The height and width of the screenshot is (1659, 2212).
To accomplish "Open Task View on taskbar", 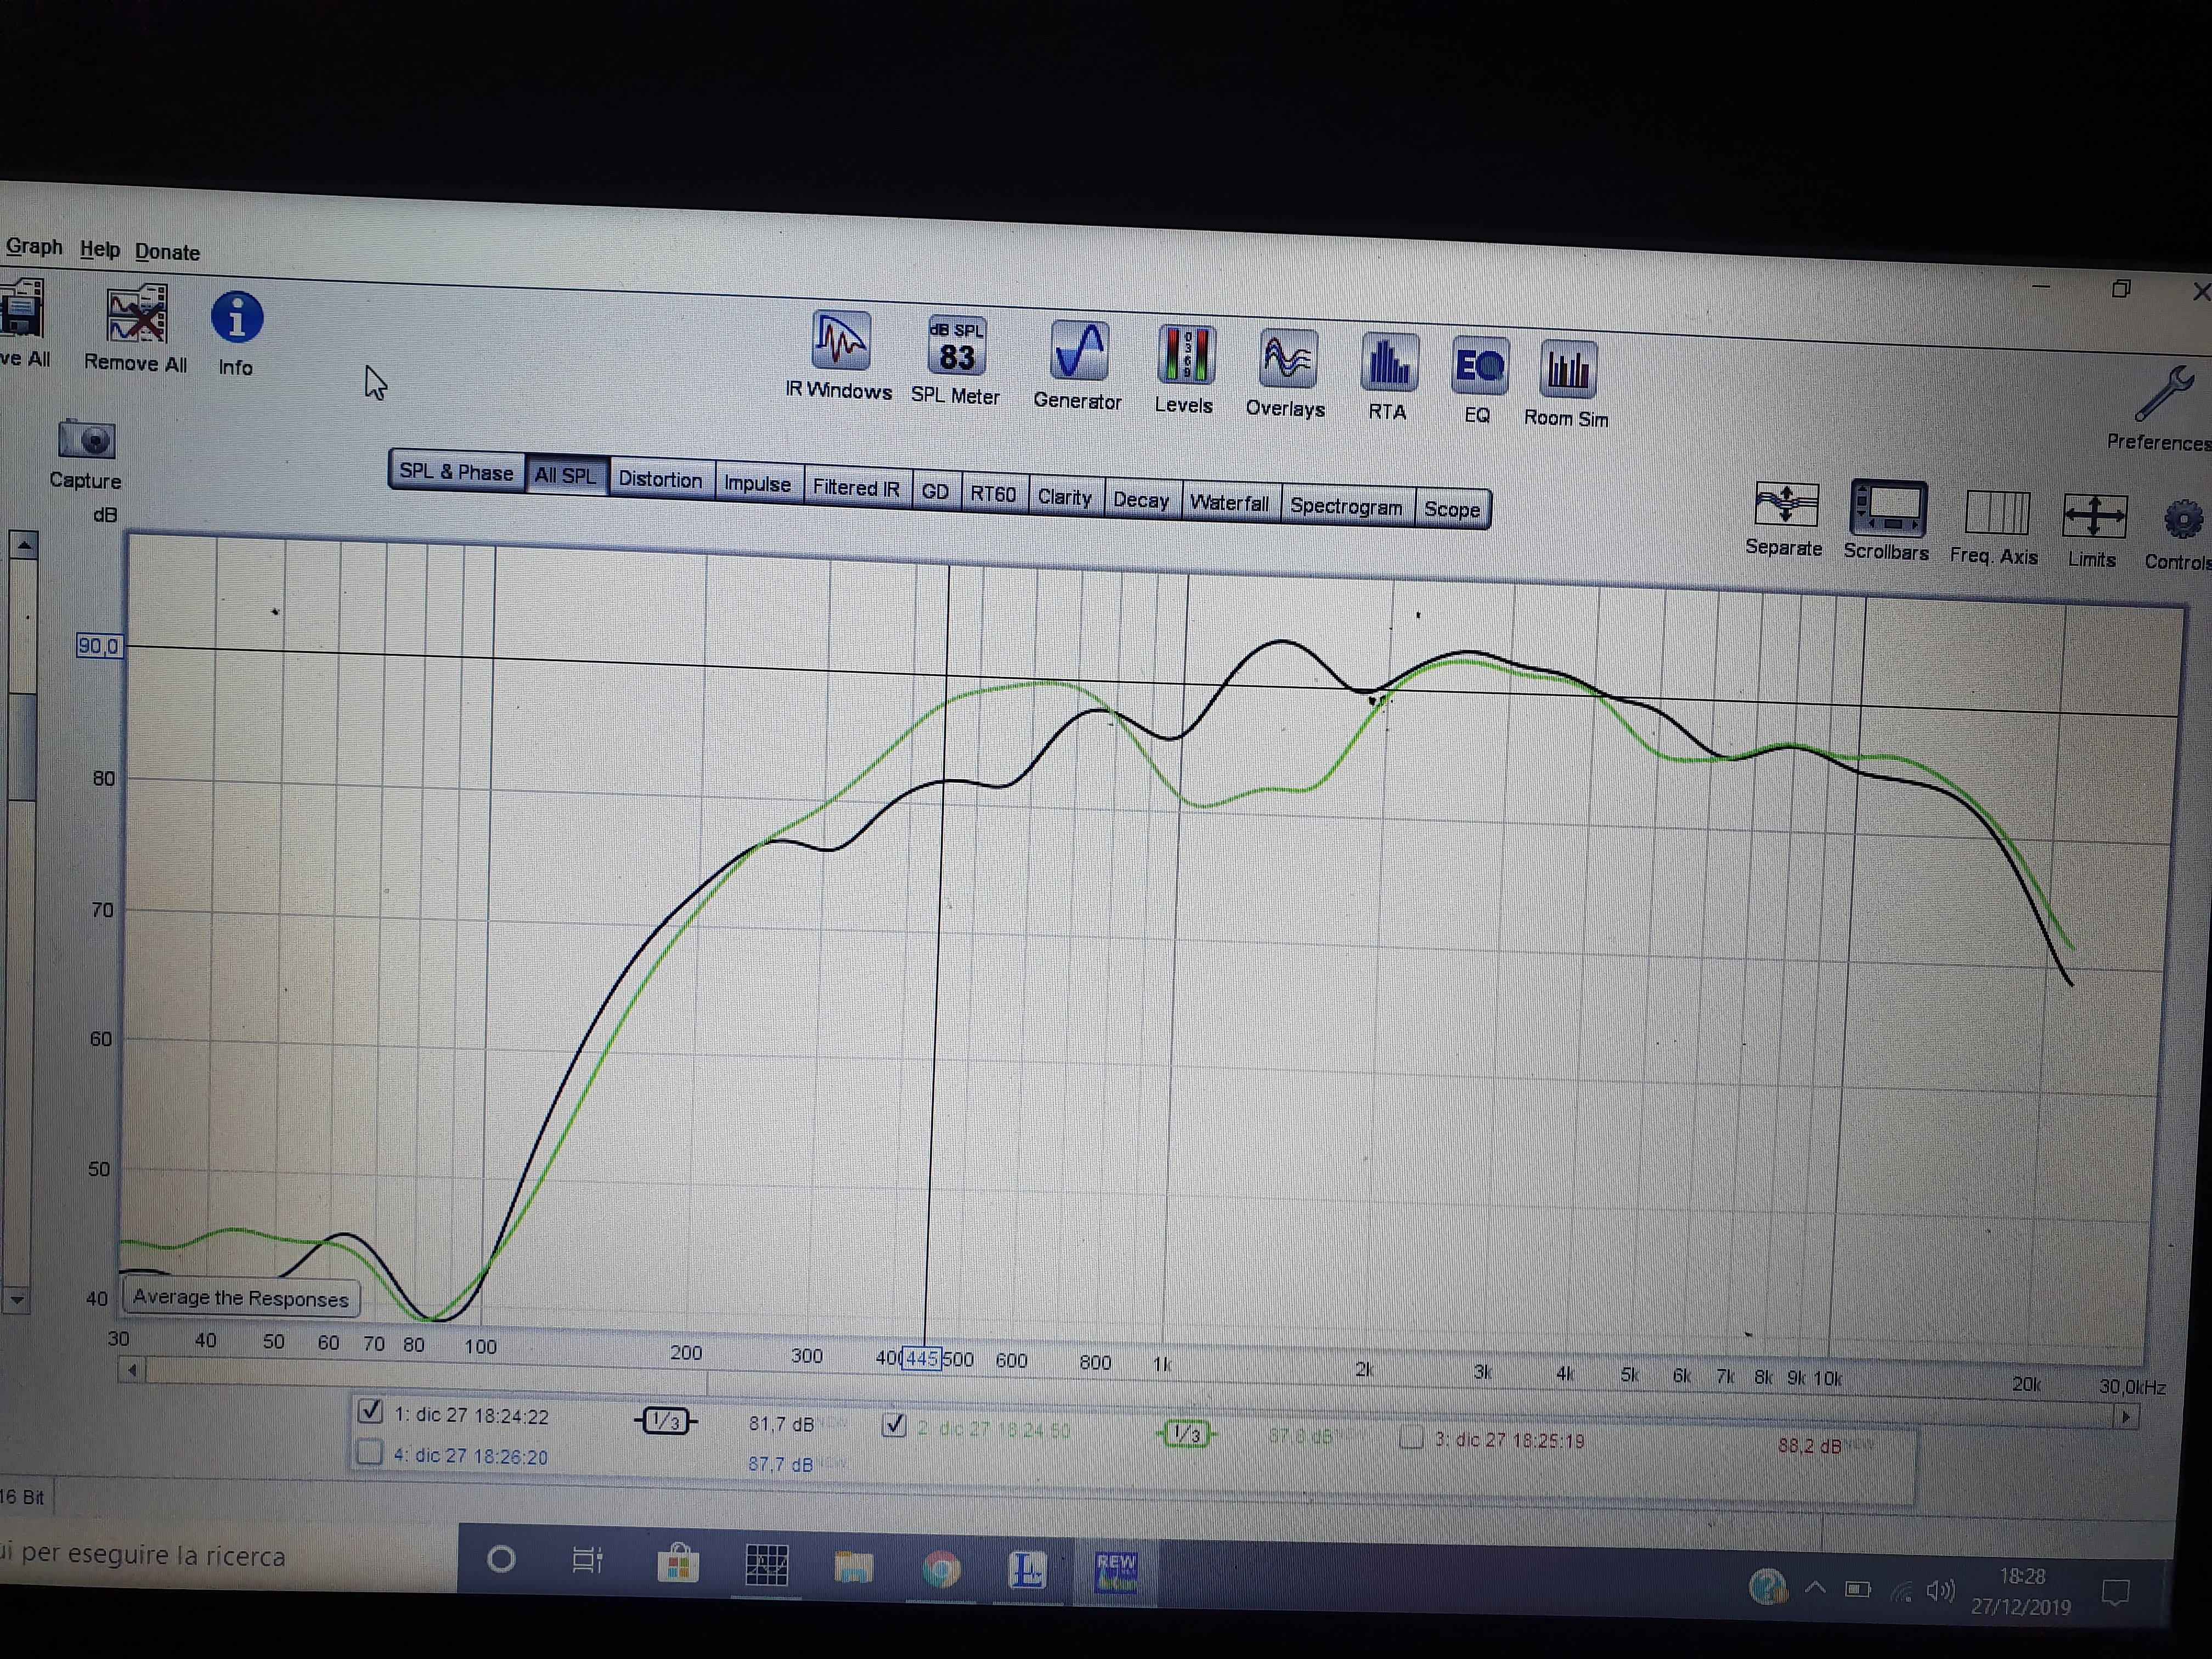I will (x=587, y=1559).
